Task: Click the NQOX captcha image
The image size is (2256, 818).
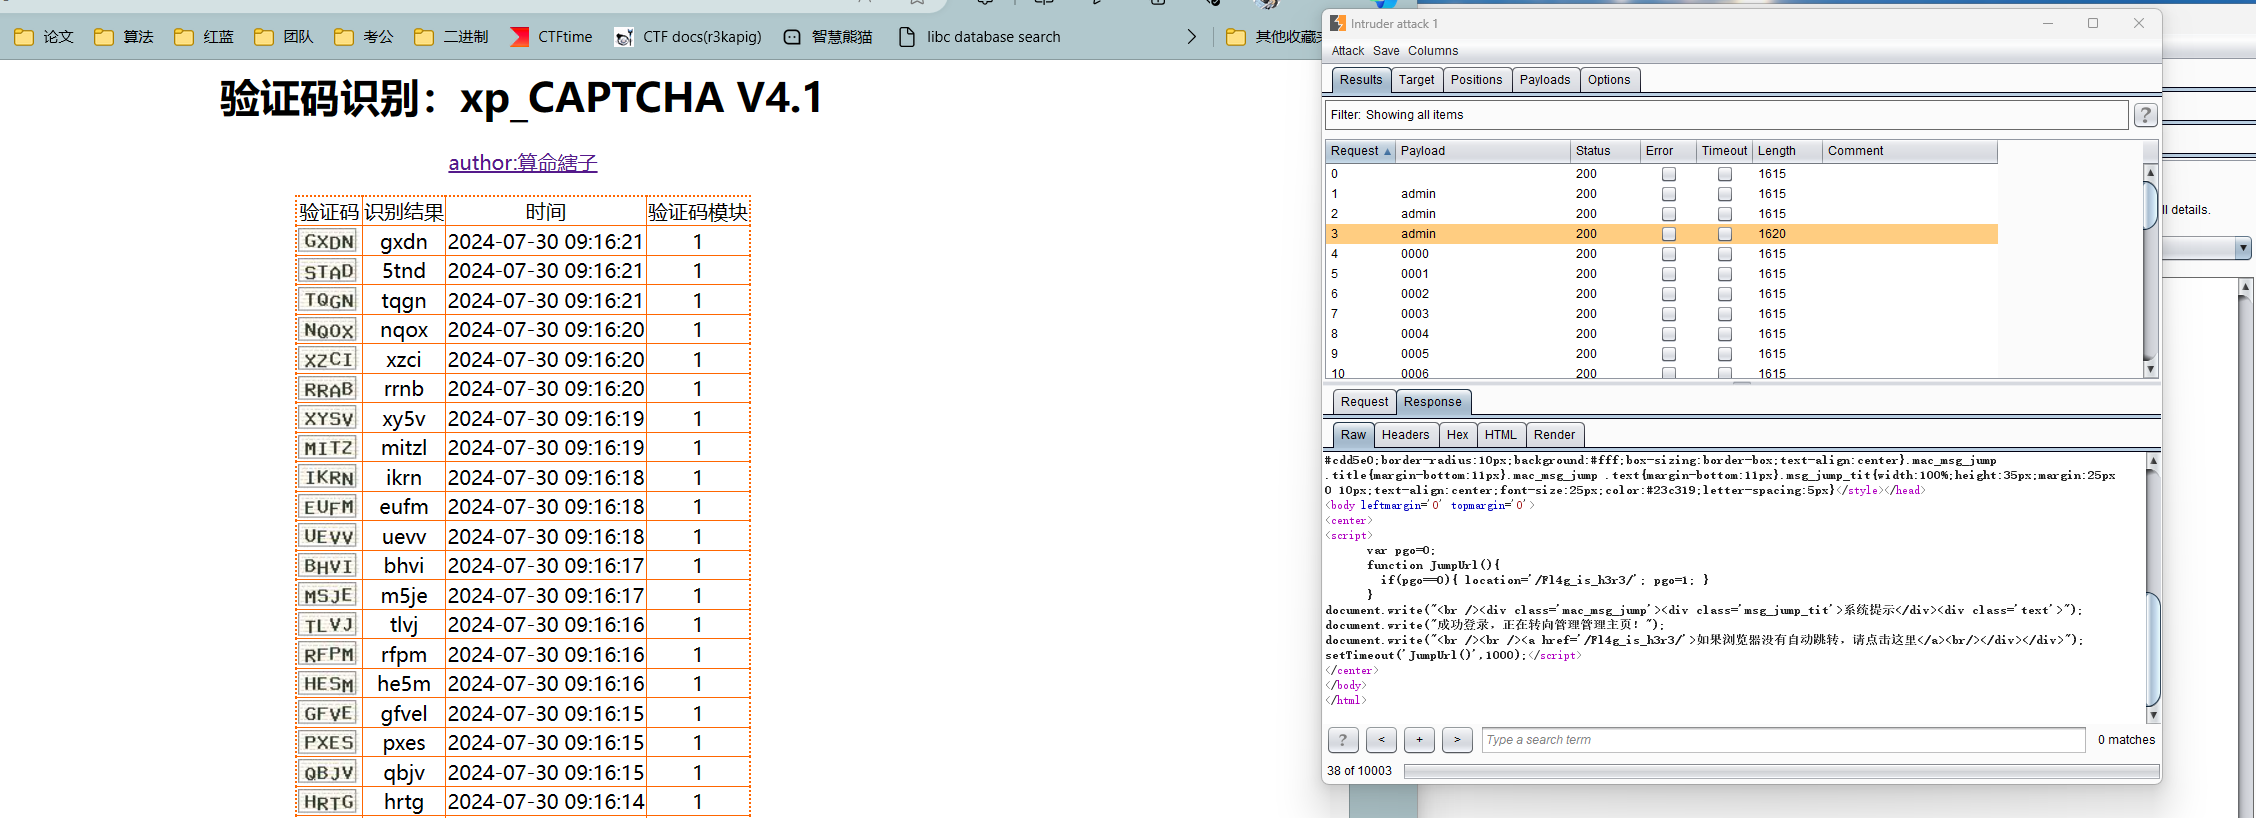Action: click(x=328, y=330)
